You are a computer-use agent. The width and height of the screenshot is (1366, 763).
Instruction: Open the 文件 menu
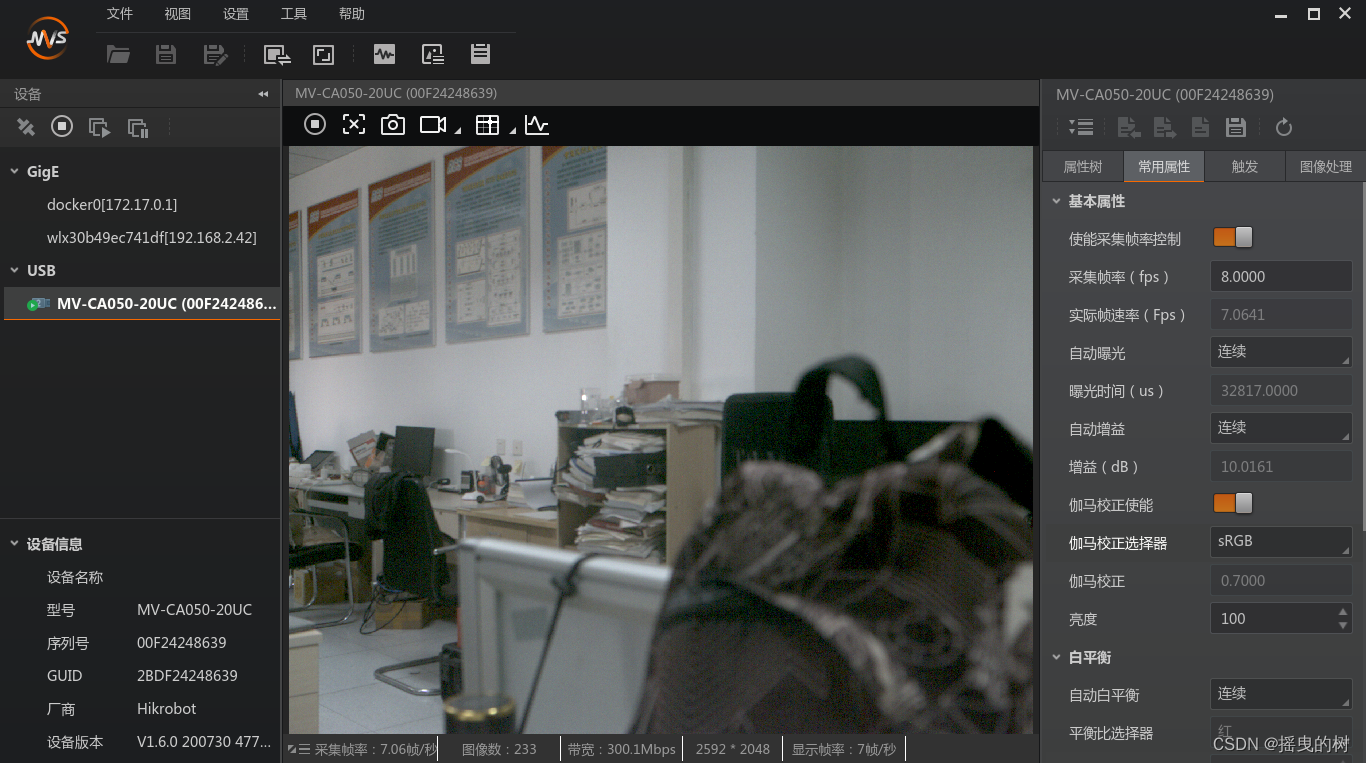click(120, 14)
